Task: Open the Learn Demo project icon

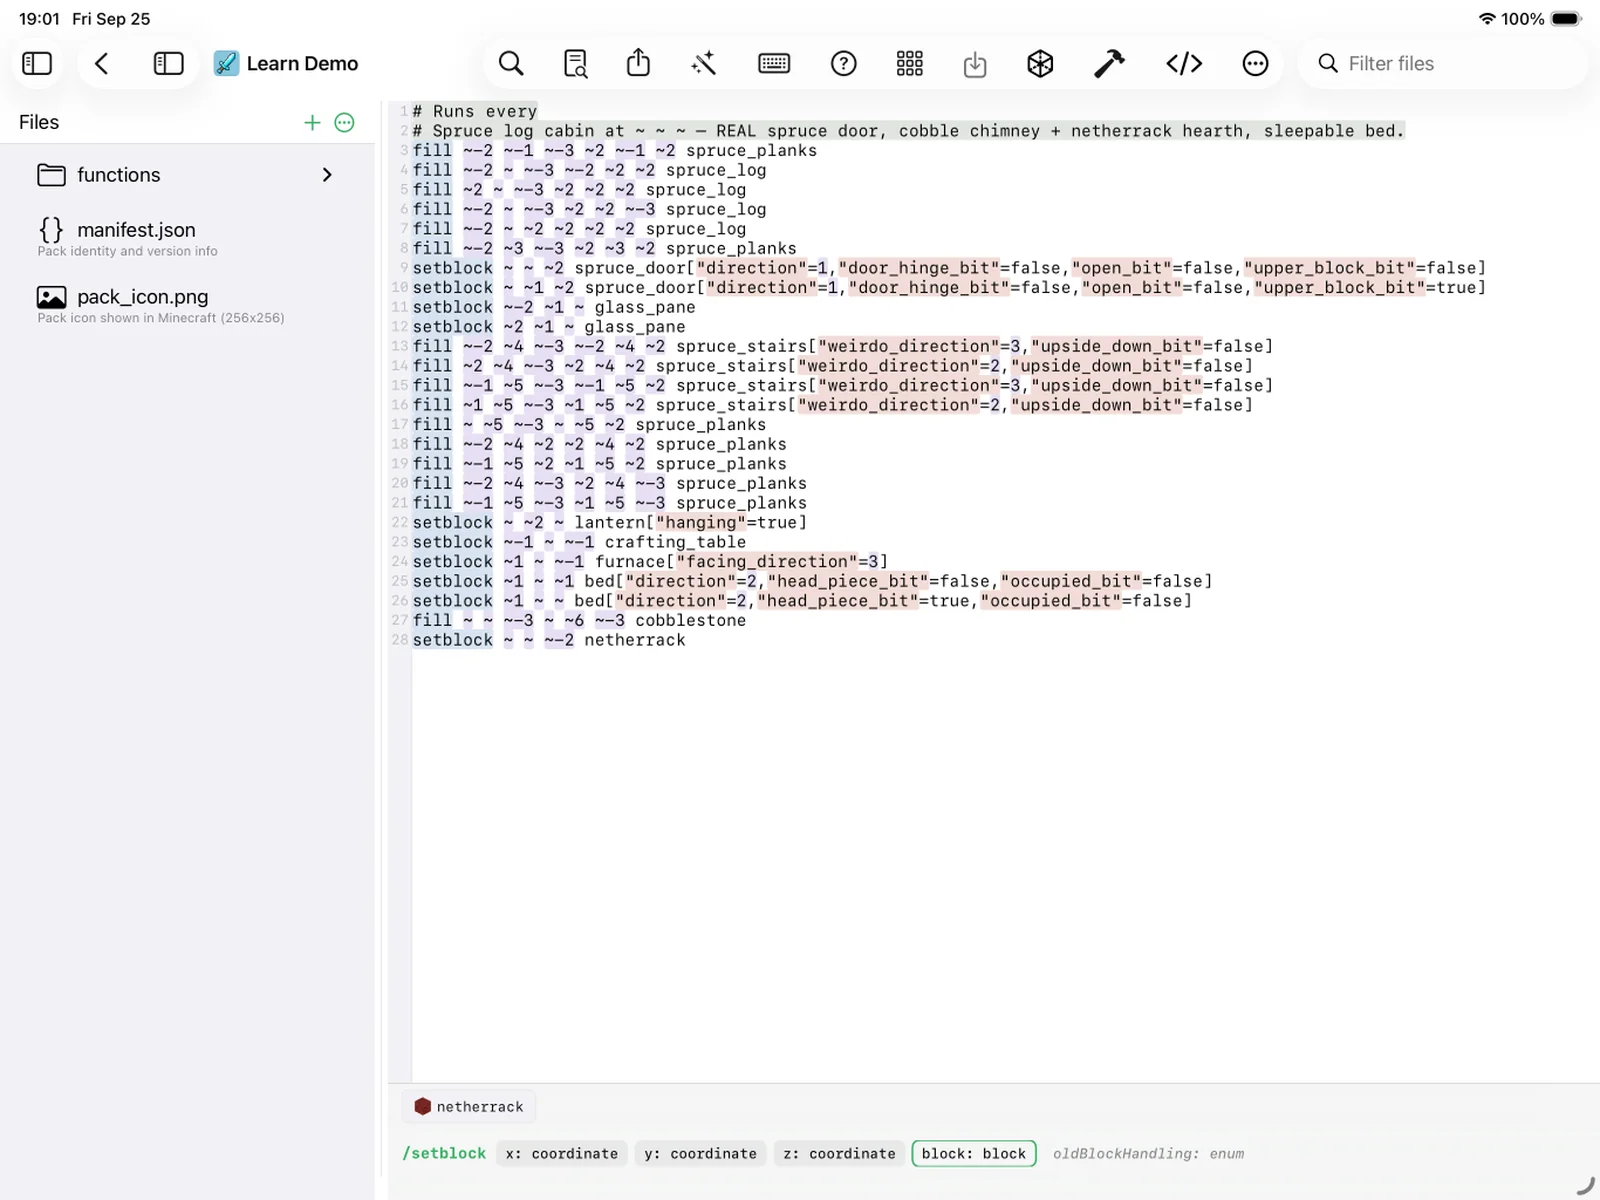Action: [x=227, y=64]
